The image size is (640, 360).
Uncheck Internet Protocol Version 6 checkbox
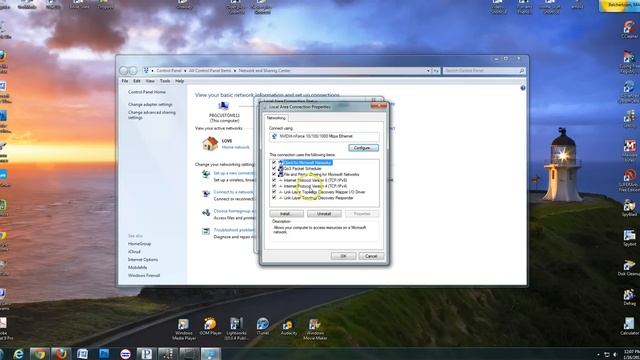point(274,180)
